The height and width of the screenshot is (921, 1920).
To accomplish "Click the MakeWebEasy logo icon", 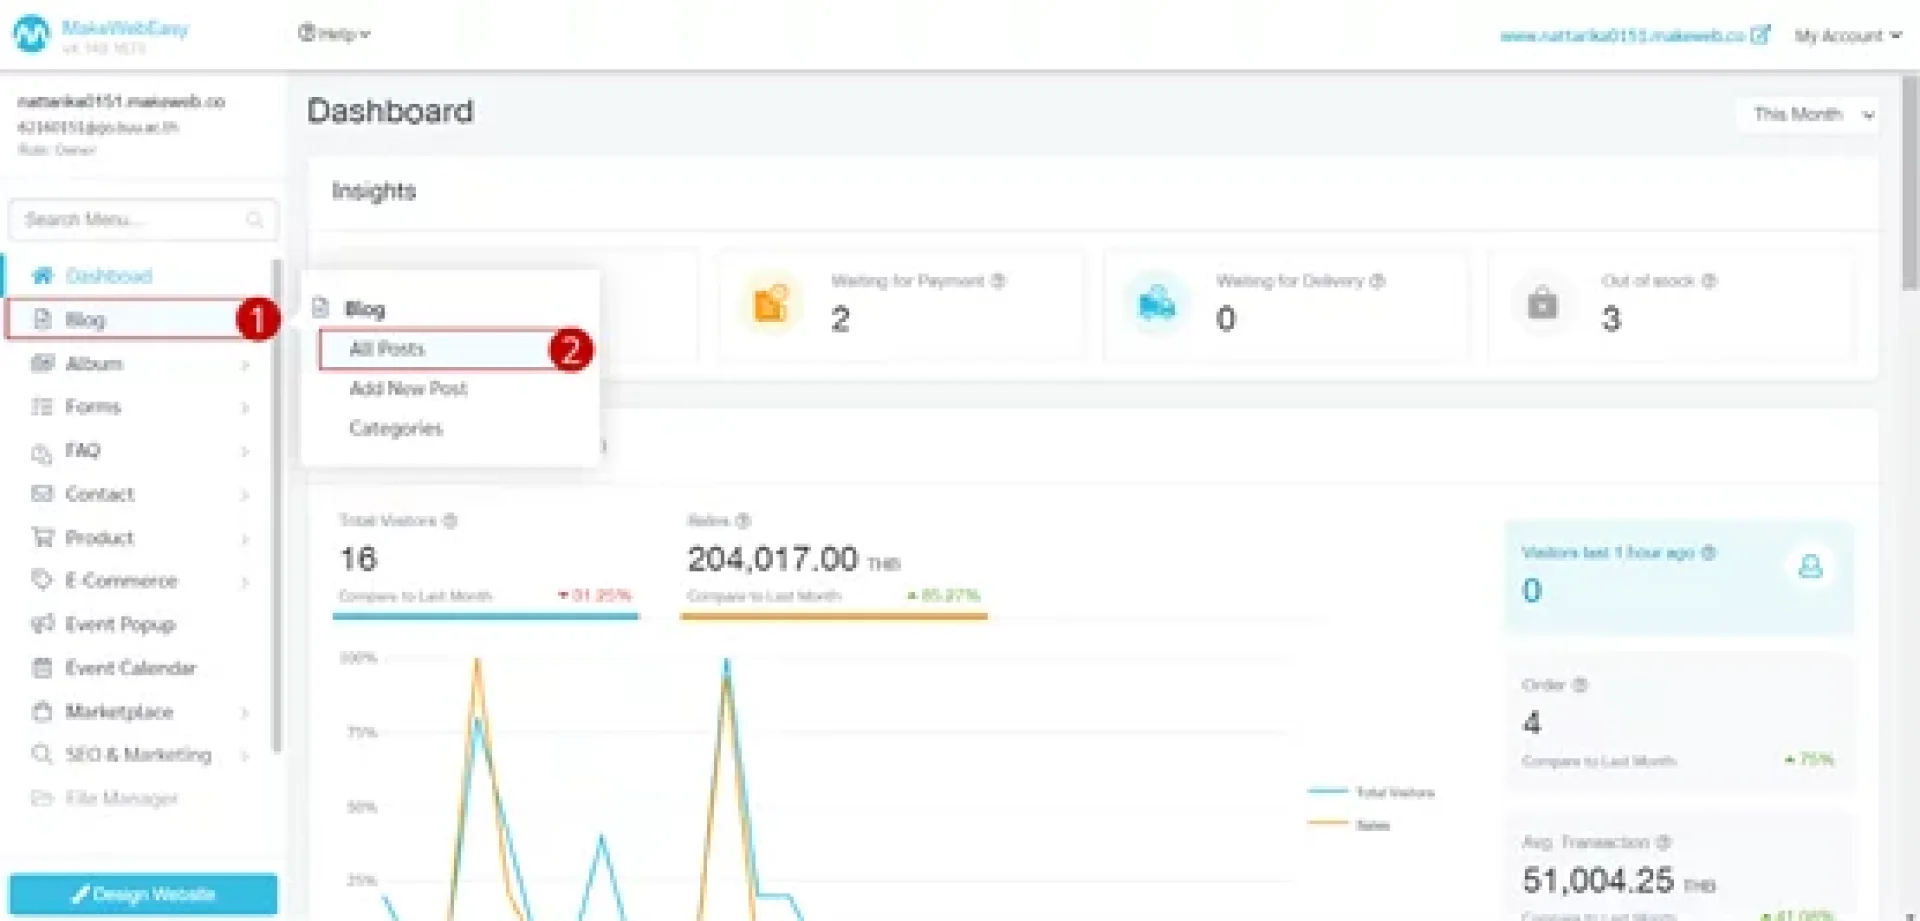I will tap(31, 34).
